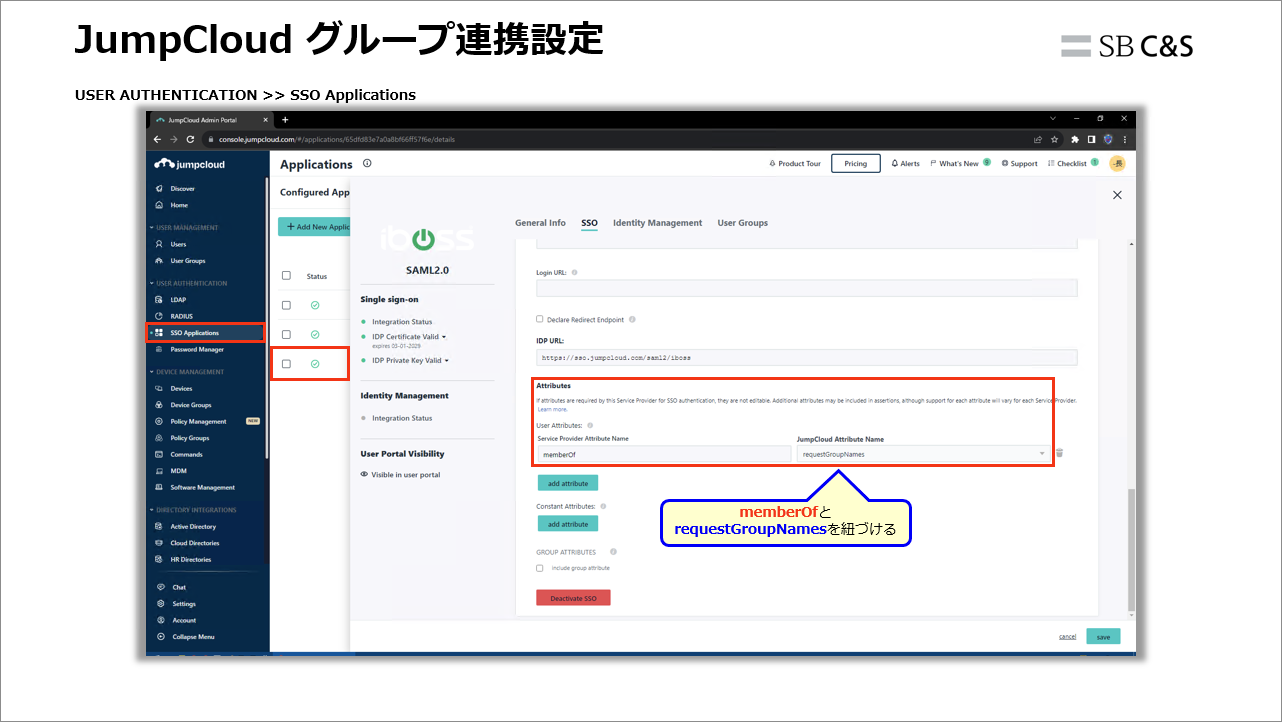
Task: Open the Chrome three-dot menu
Action: [x=1124, y=139]
